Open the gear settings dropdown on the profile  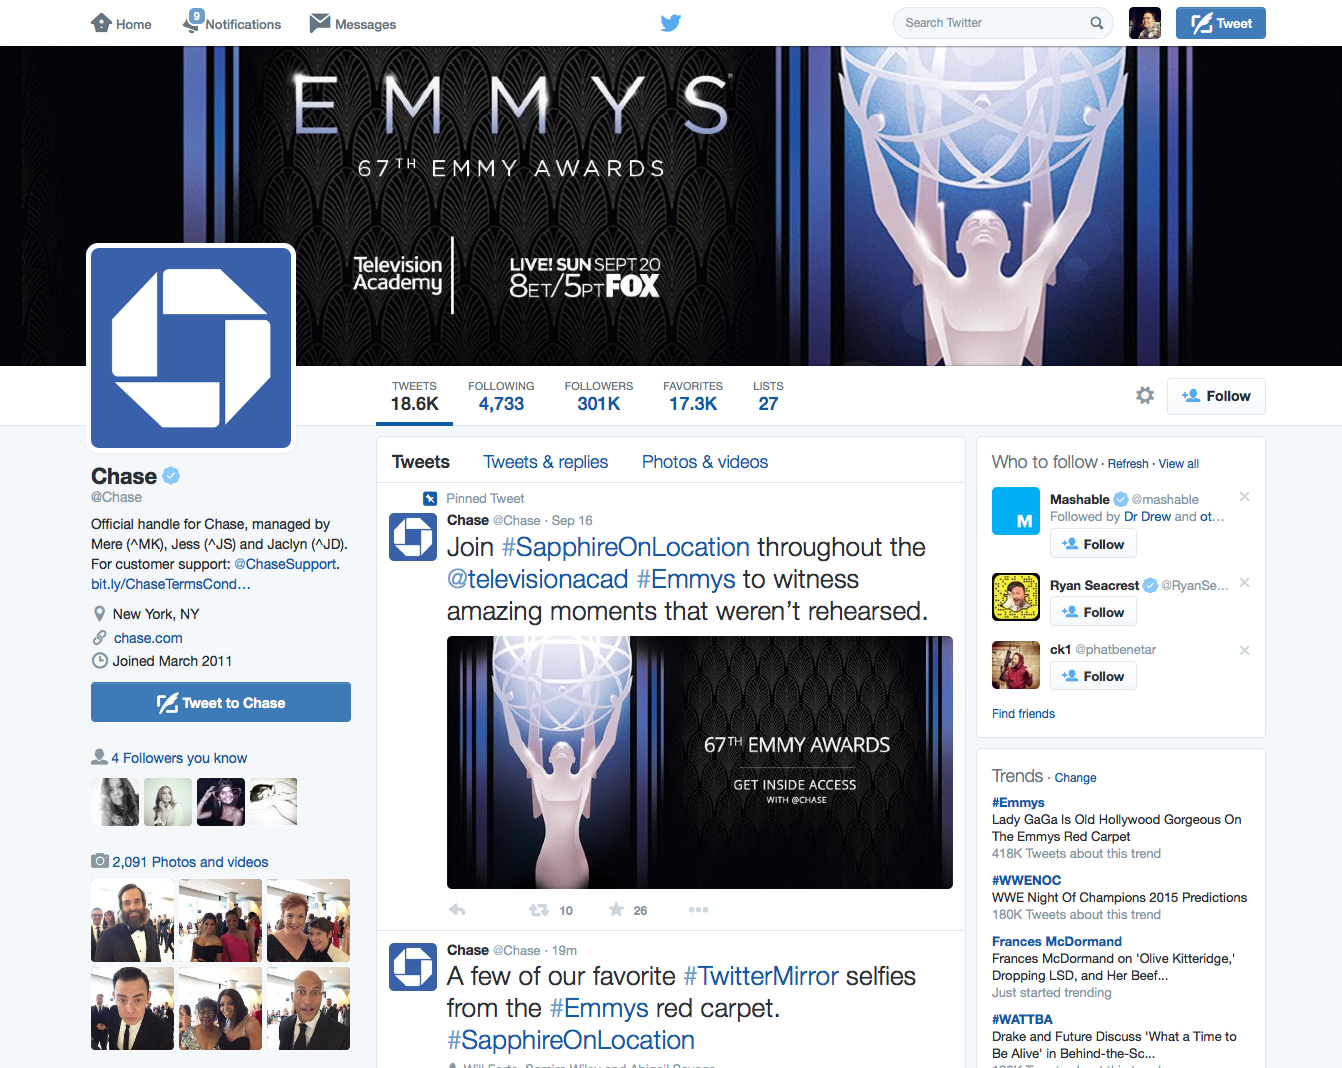point(1145,396)
